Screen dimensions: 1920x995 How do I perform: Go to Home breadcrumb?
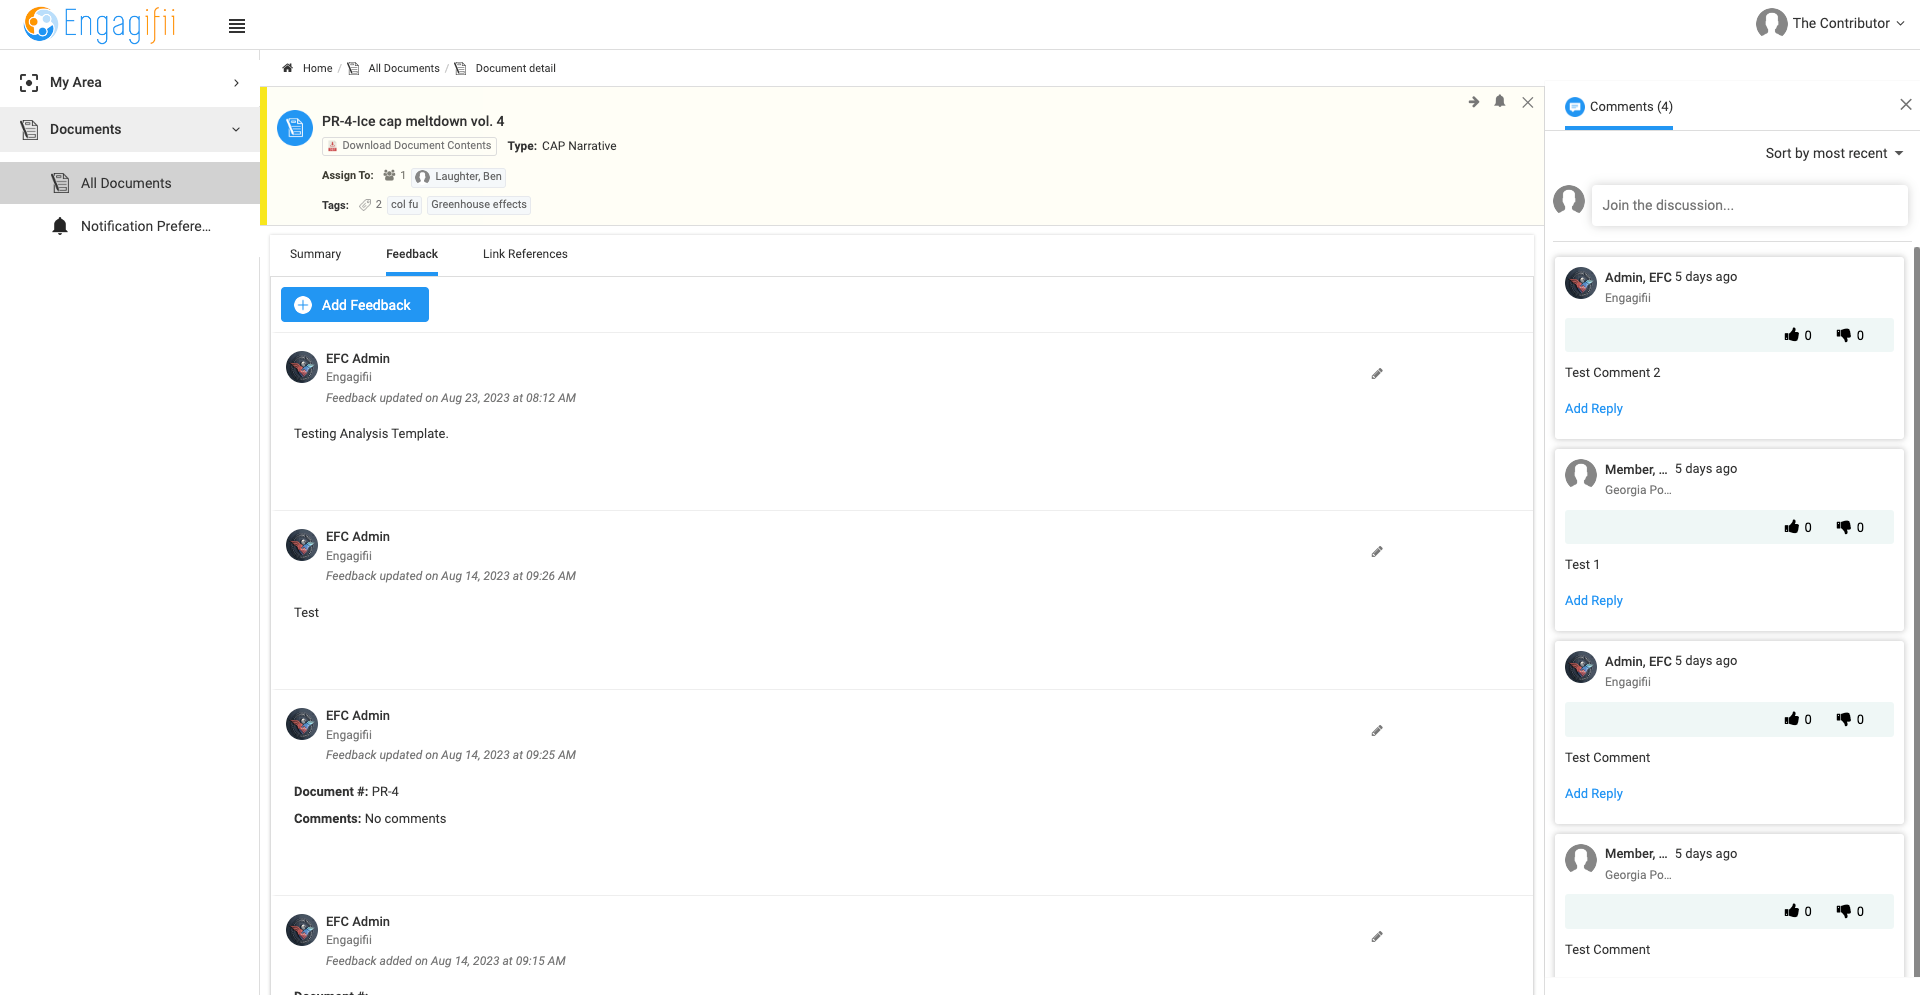click(317, 68)
